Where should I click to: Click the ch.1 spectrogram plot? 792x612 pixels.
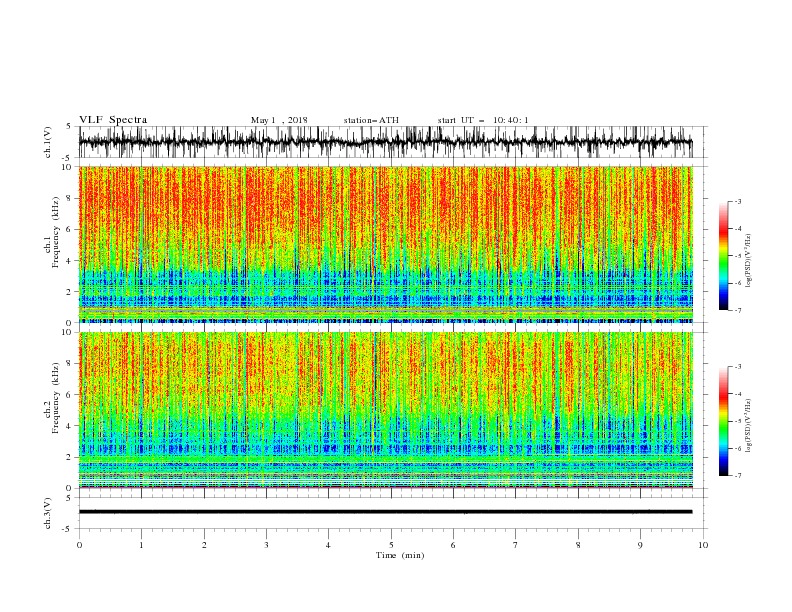385,244
